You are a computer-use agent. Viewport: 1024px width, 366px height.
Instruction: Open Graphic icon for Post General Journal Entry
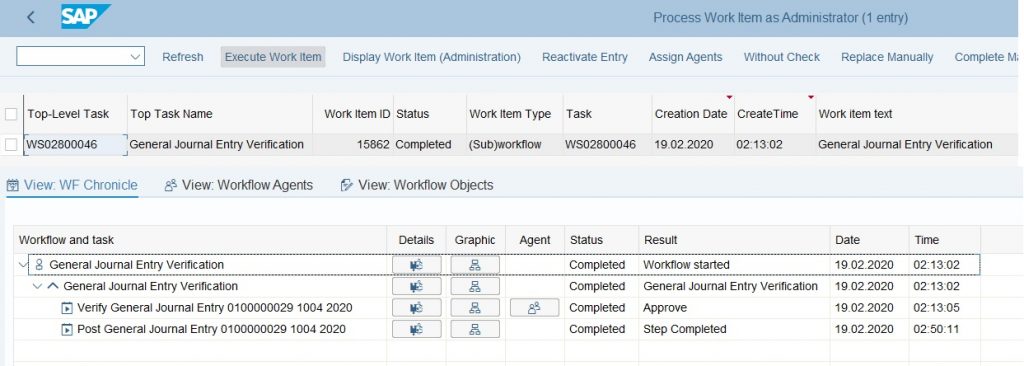pyautogui.click(x=475, y=329)
